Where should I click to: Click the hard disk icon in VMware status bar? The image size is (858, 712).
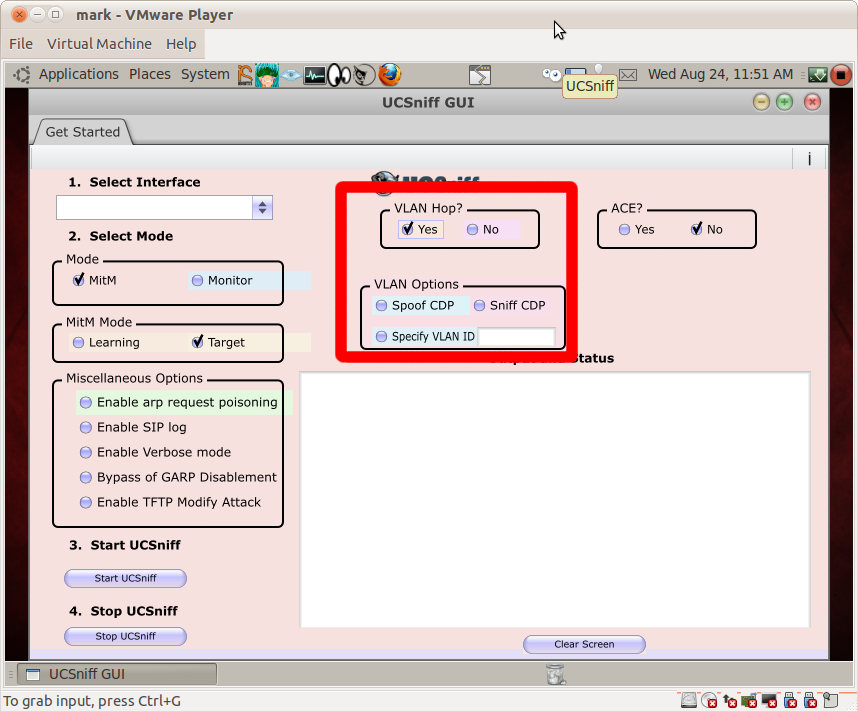689,701
